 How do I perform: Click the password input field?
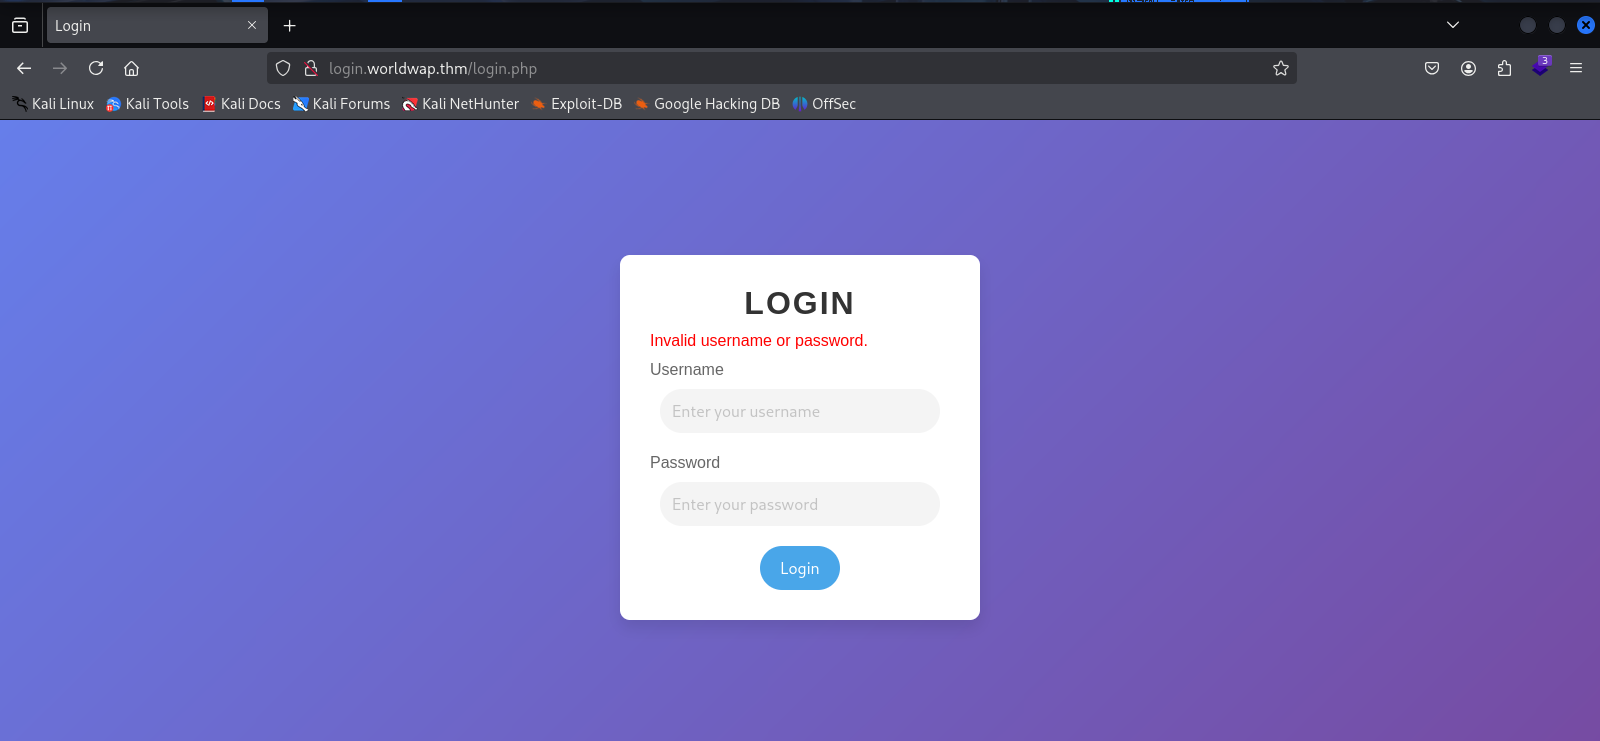[x=800, y=504]
